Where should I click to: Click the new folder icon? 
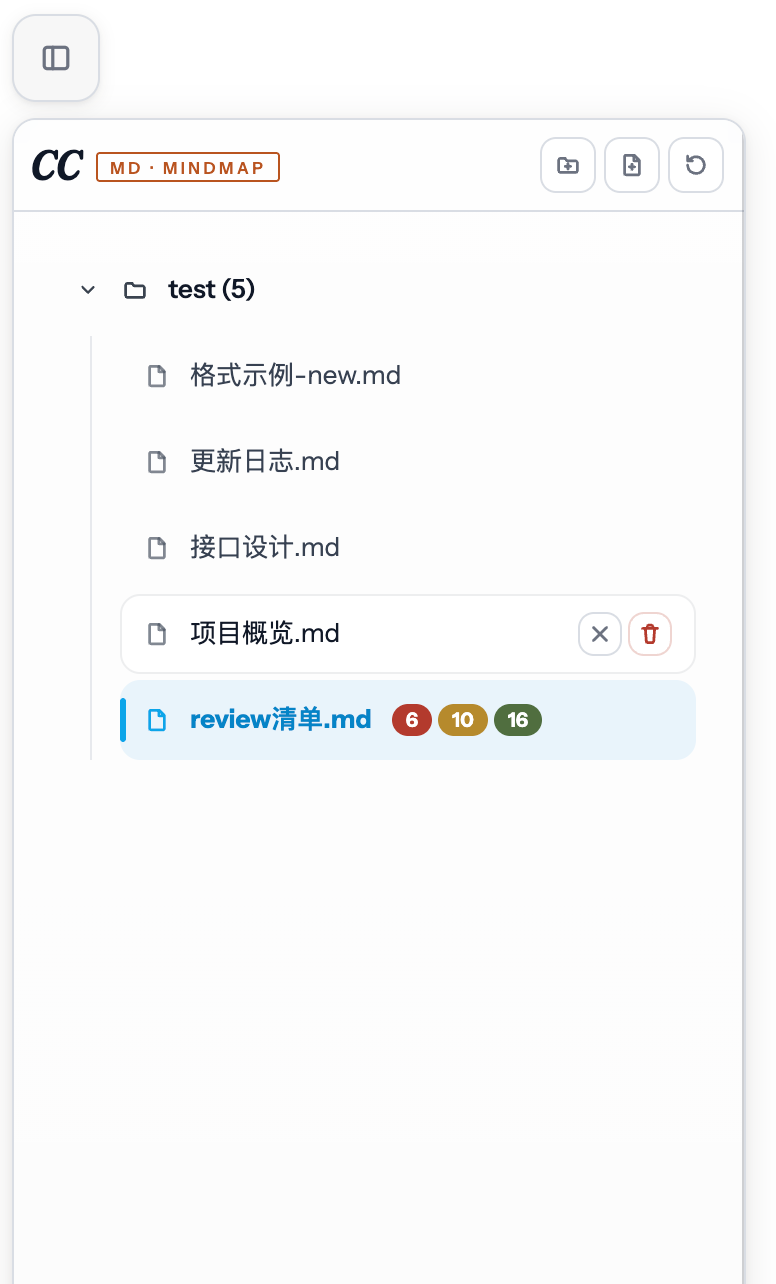point(568,165)
